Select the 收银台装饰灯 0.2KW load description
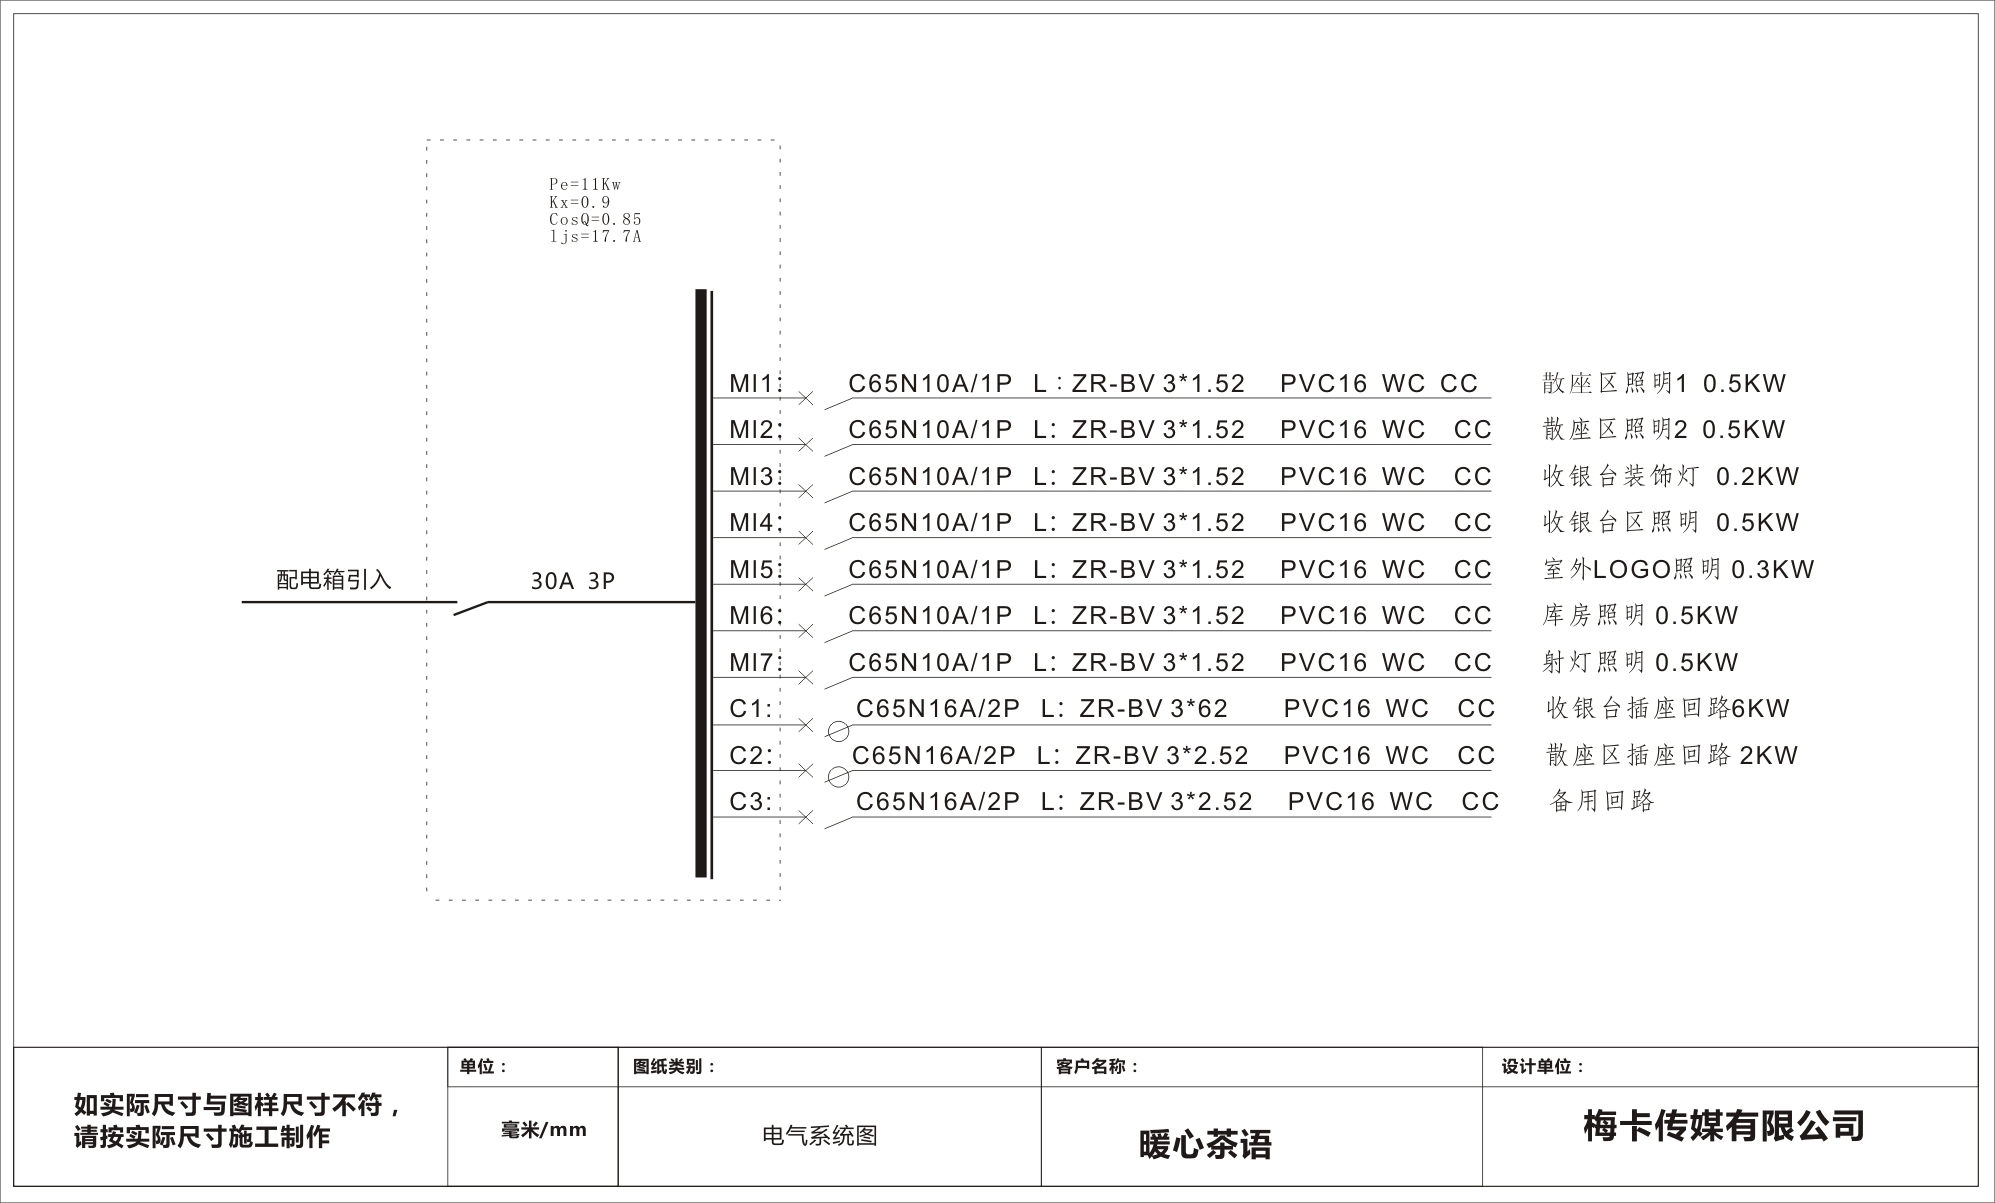1995x1203 pixels. click(x=1671, y=476)
